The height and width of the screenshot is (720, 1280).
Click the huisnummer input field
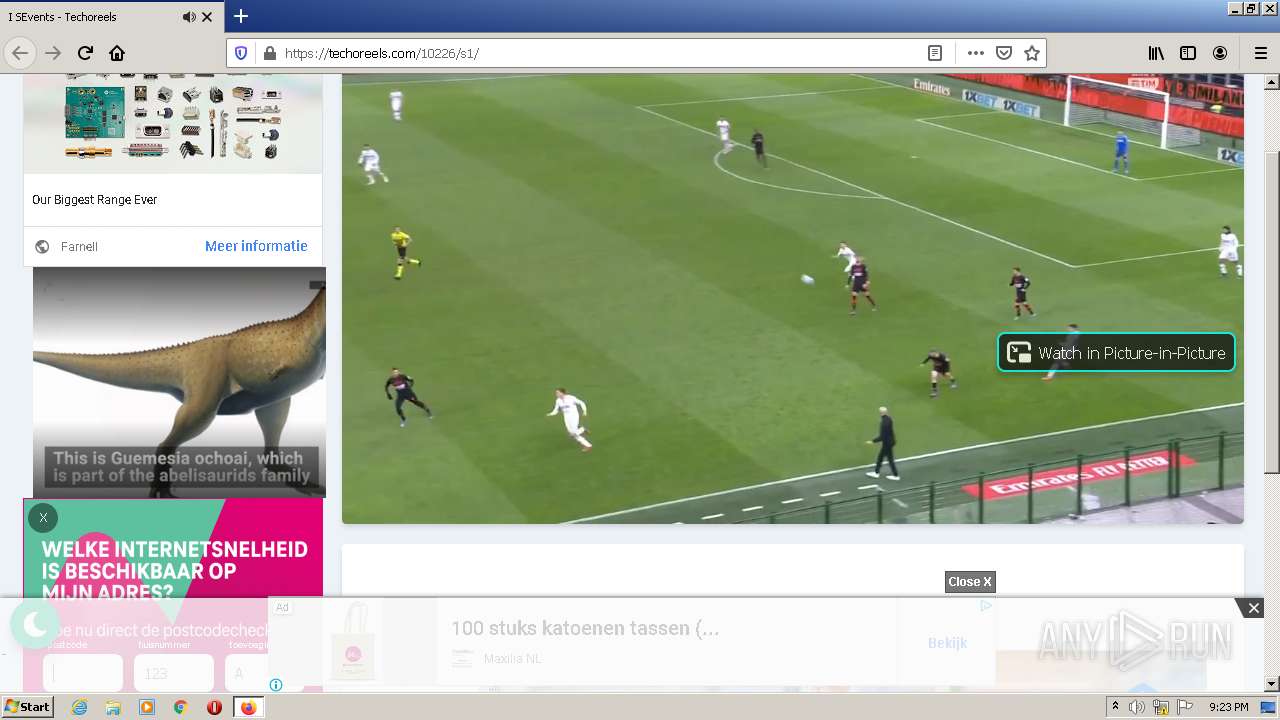pos(174,673)
